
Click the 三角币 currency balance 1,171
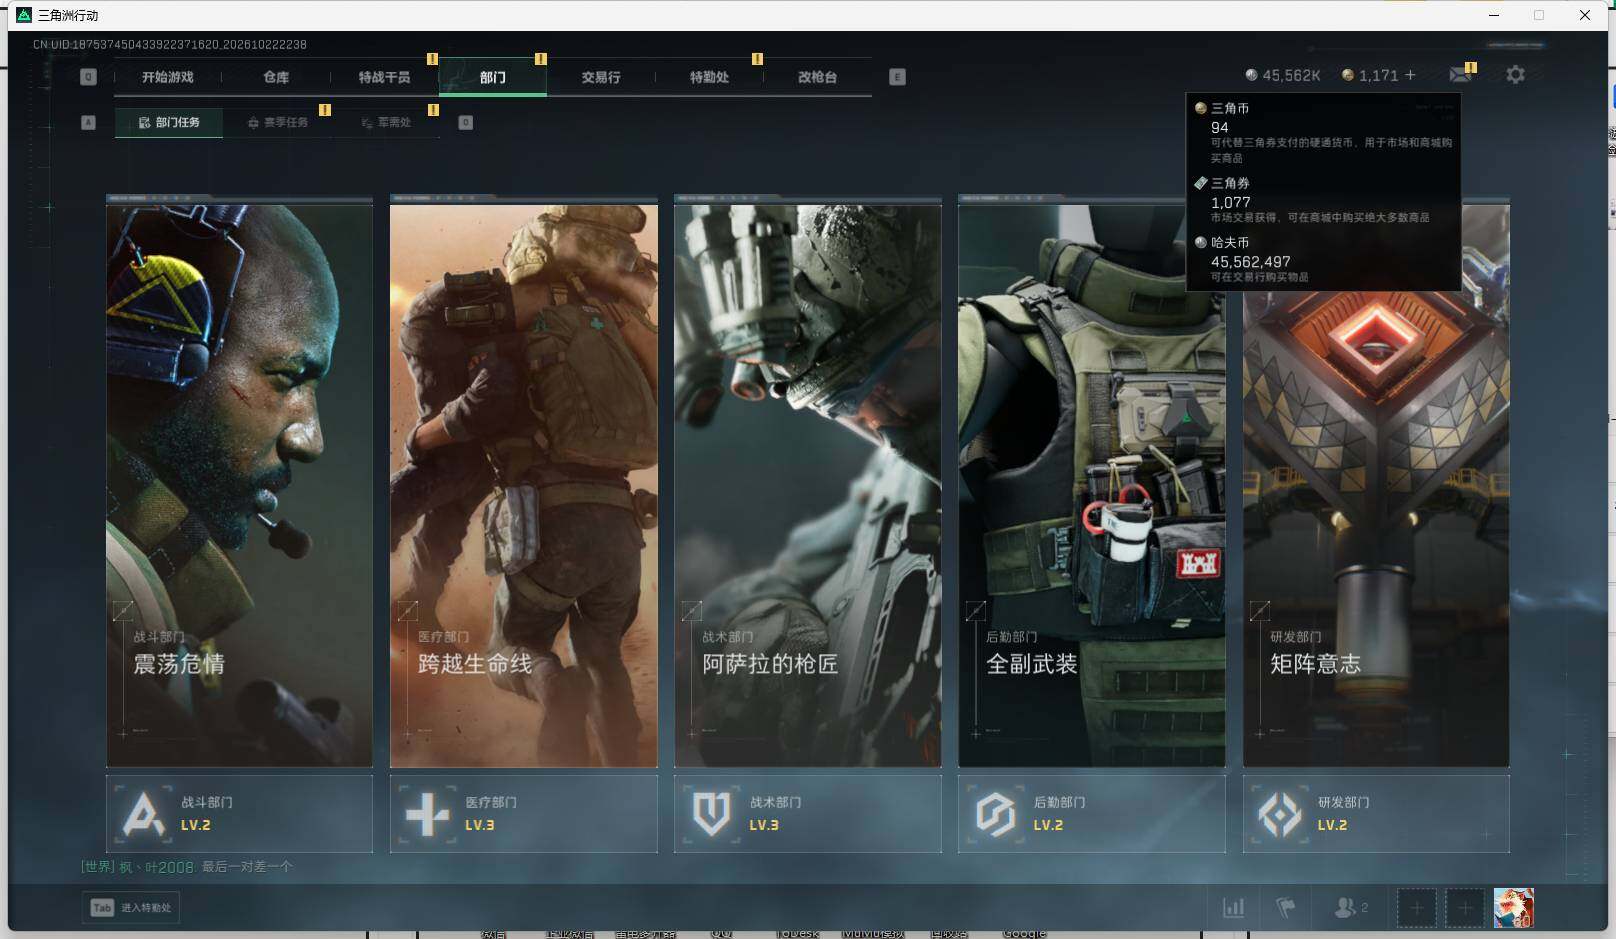pos(1370,75)
